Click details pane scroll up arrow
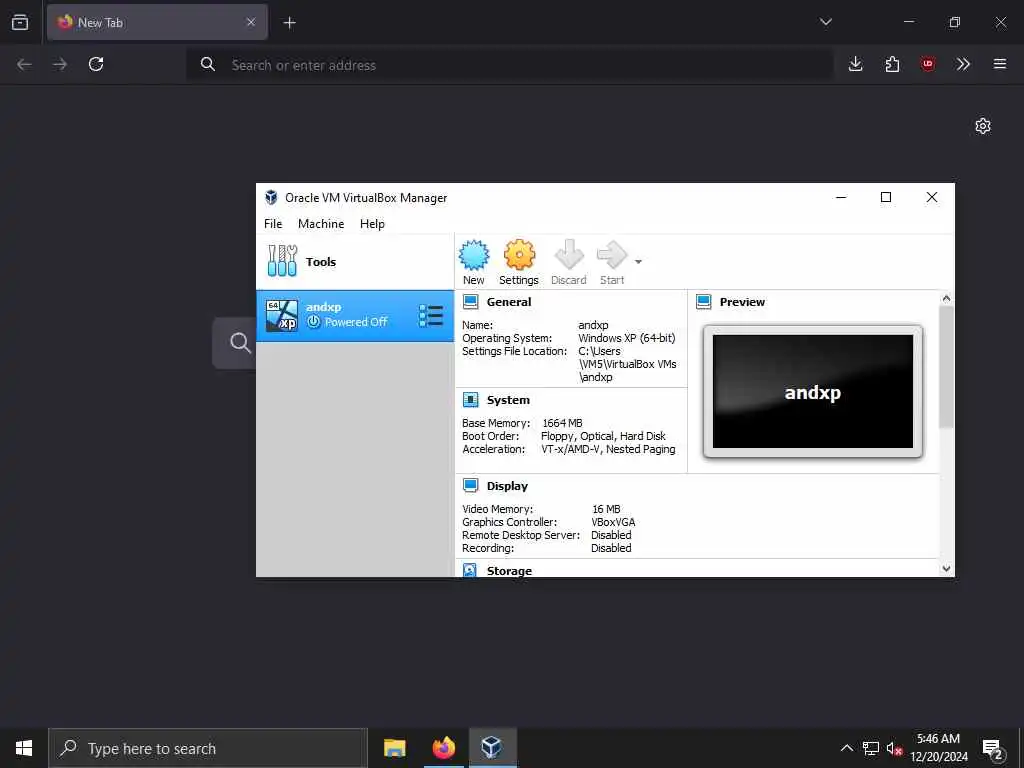The height and width of the screenshot is (768, 1024). (x=946, y=298)
